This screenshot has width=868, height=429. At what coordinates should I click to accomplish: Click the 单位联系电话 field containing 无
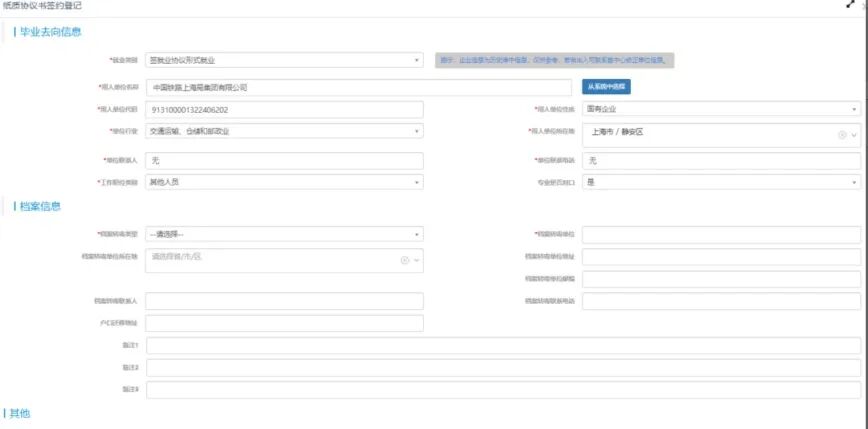[x=721, y=161]
